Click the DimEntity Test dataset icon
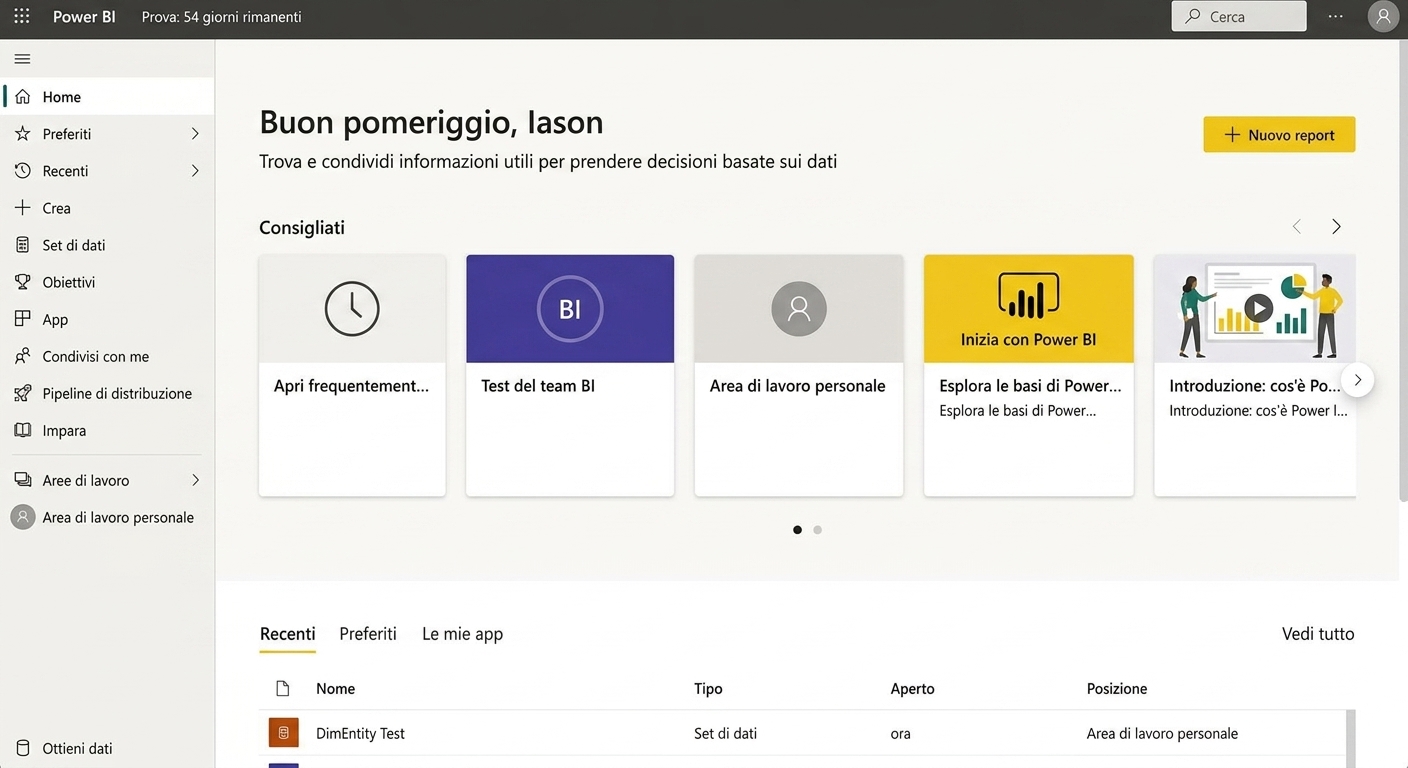Screen dimensions: 1408x768 pyautogui.click(x=284, y=733)
